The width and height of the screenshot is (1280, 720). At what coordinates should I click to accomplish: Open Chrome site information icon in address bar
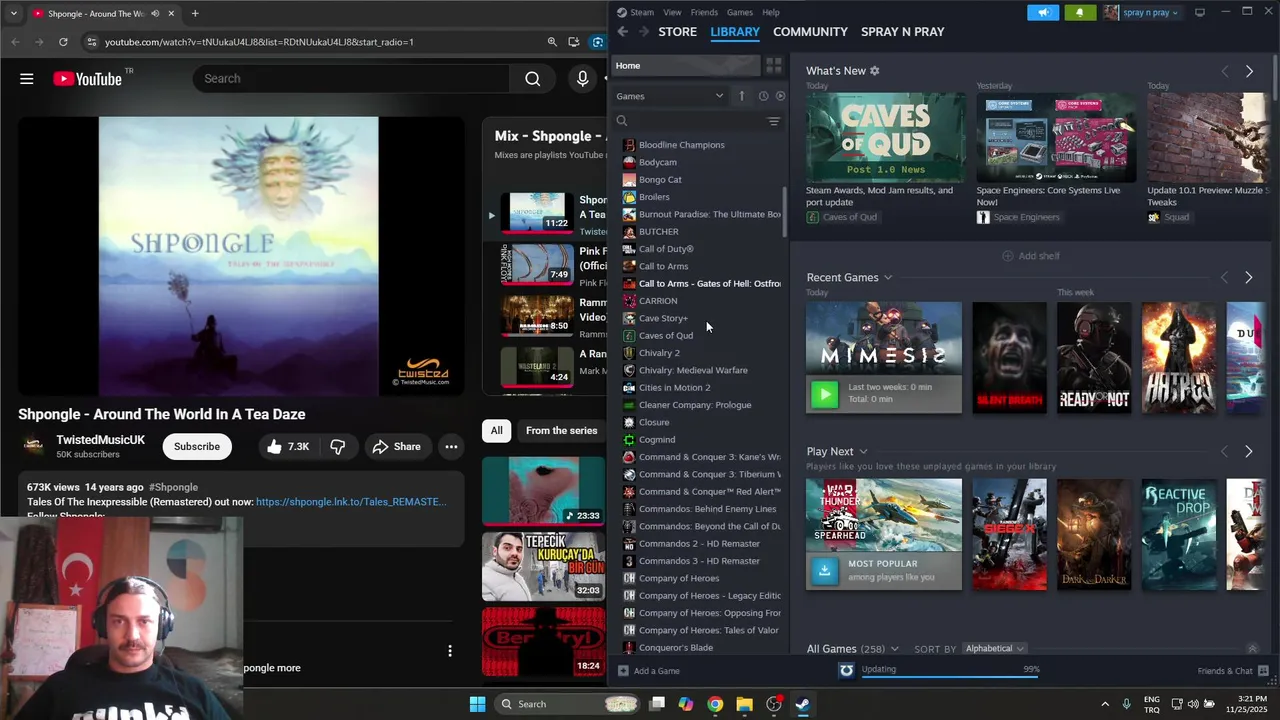click(91, 42)
